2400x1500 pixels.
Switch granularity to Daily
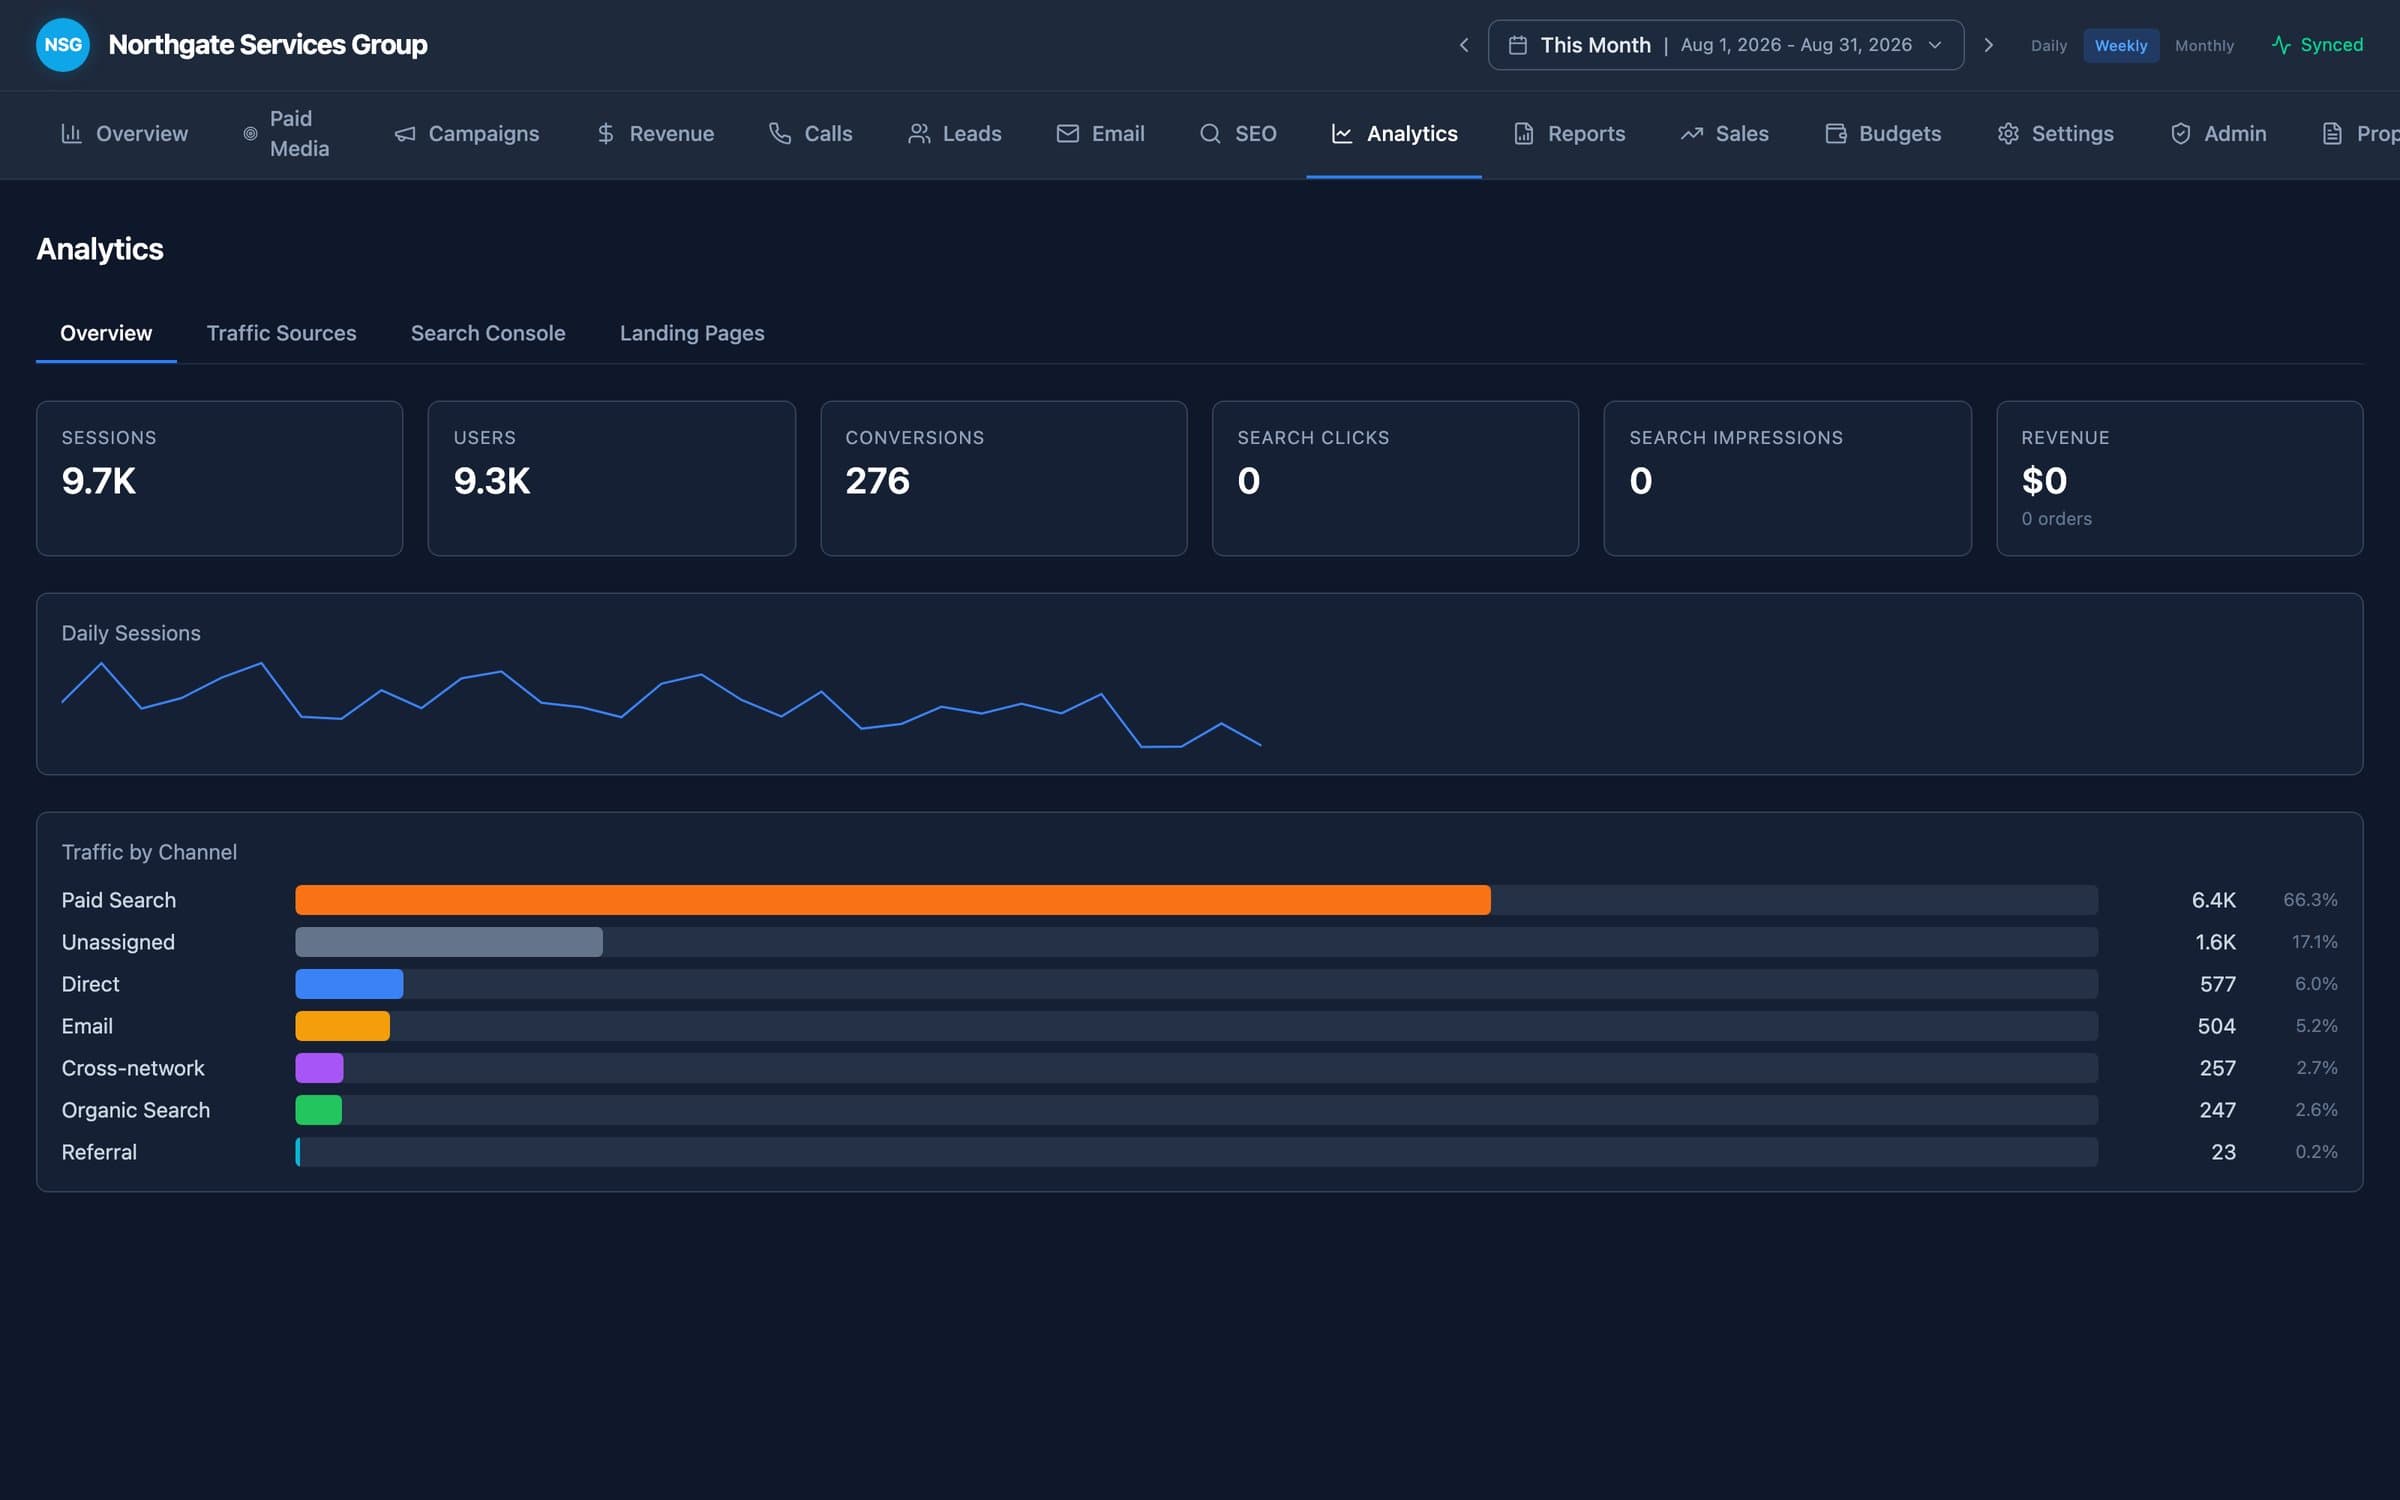pyautogui.click(x=2048, y=45)
